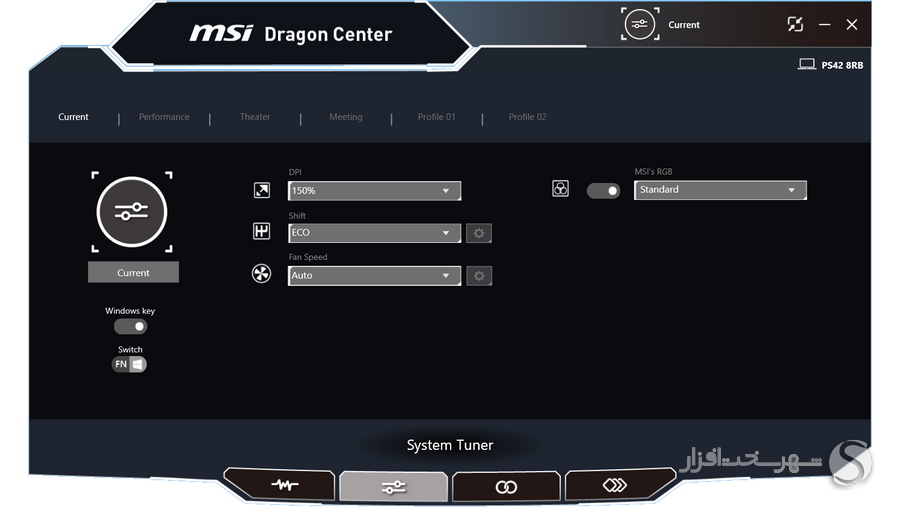The height and width of the screenshot is (510, 900).
Task: Switch to the Theater profile tab
Action: [255, 116]
